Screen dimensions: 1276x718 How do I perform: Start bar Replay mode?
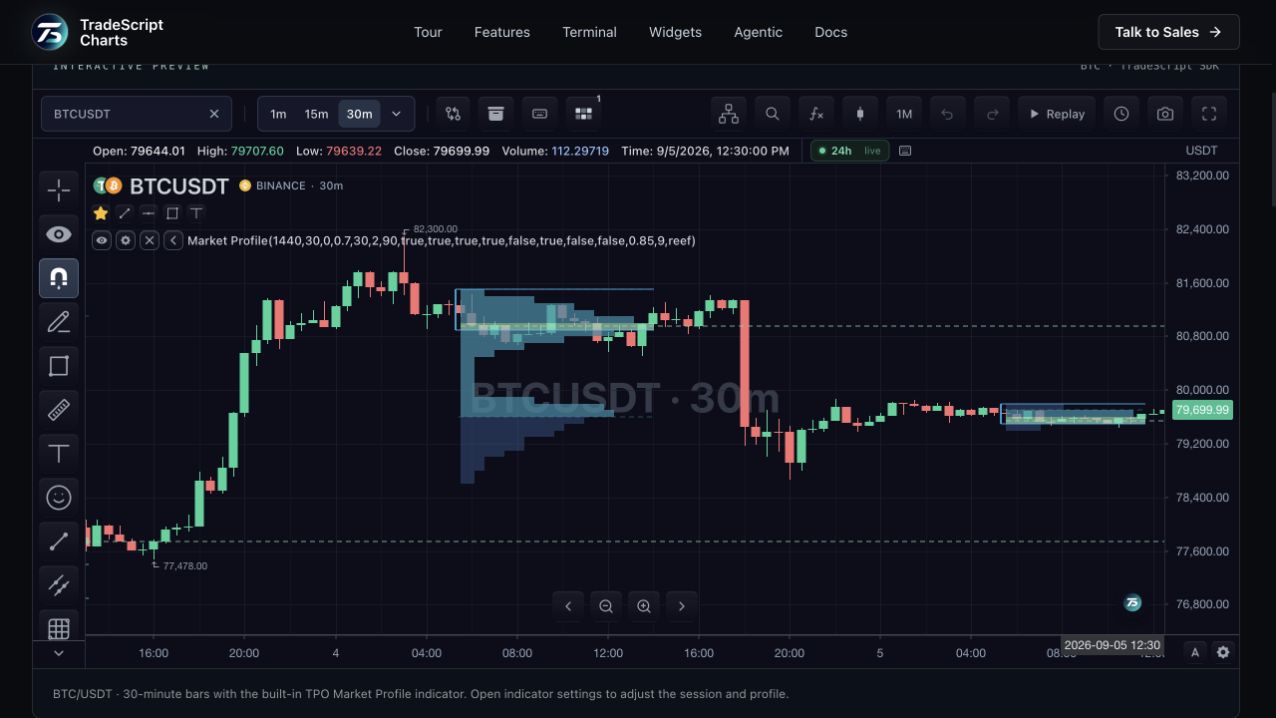click(1057, 114)
